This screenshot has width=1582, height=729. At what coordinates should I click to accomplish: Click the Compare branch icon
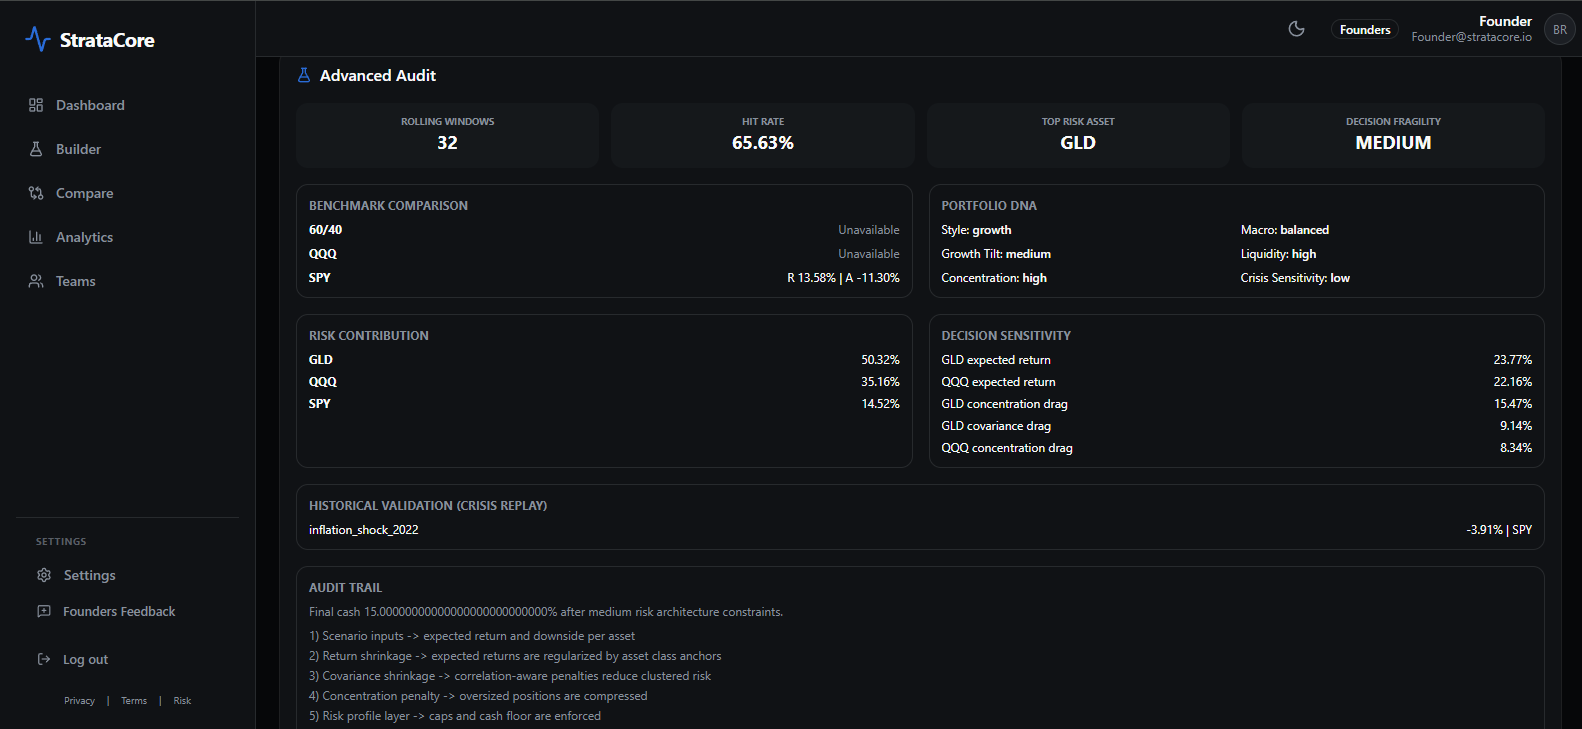[36, 193]
